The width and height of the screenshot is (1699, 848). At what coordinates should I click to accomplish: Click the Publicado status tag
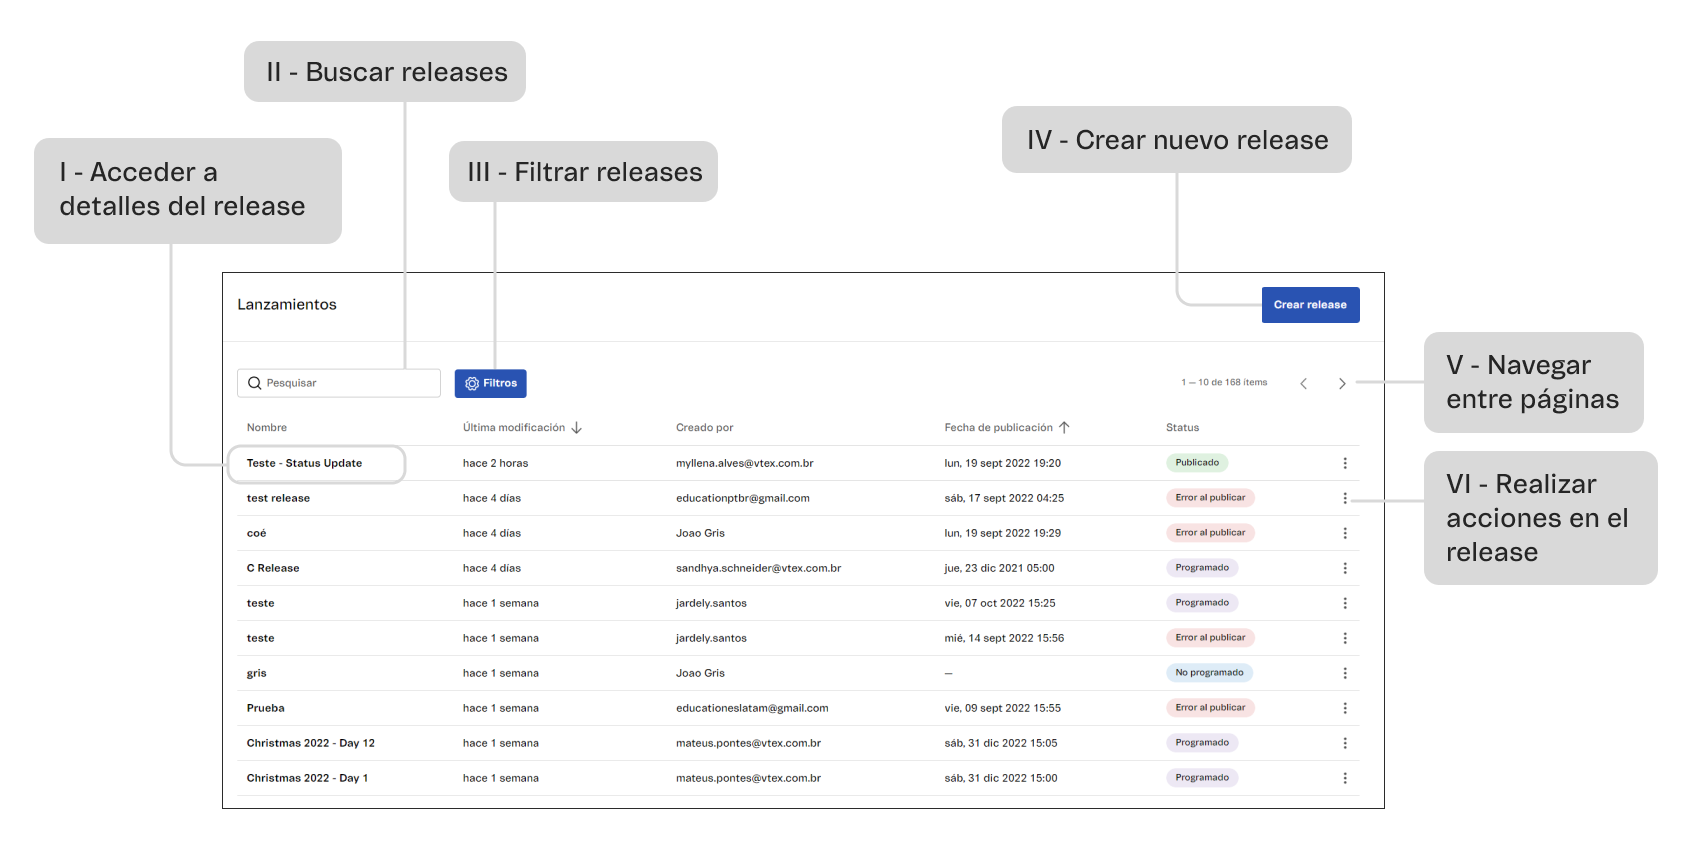(x=1196, y=463)
